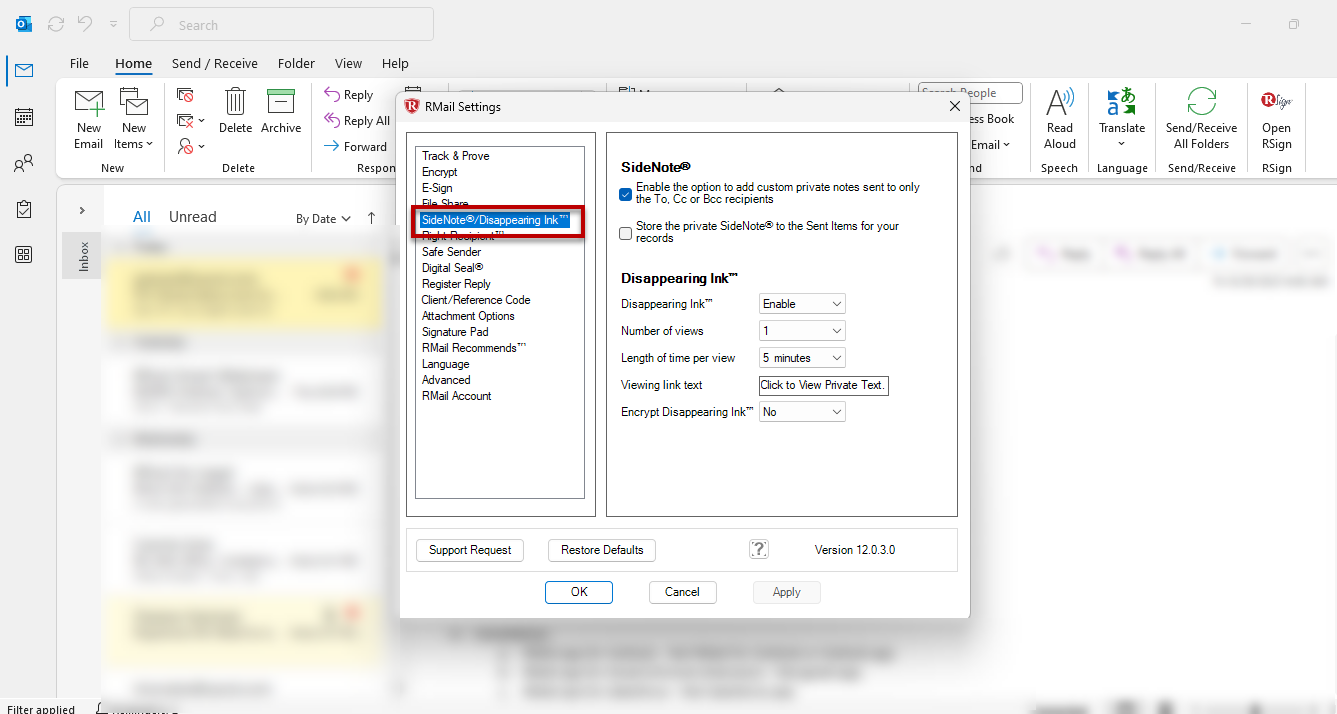Viewport: 1337px width, 714px height.
Task: Select Client/Reference Code in settings list
Action: pos(476,300)
